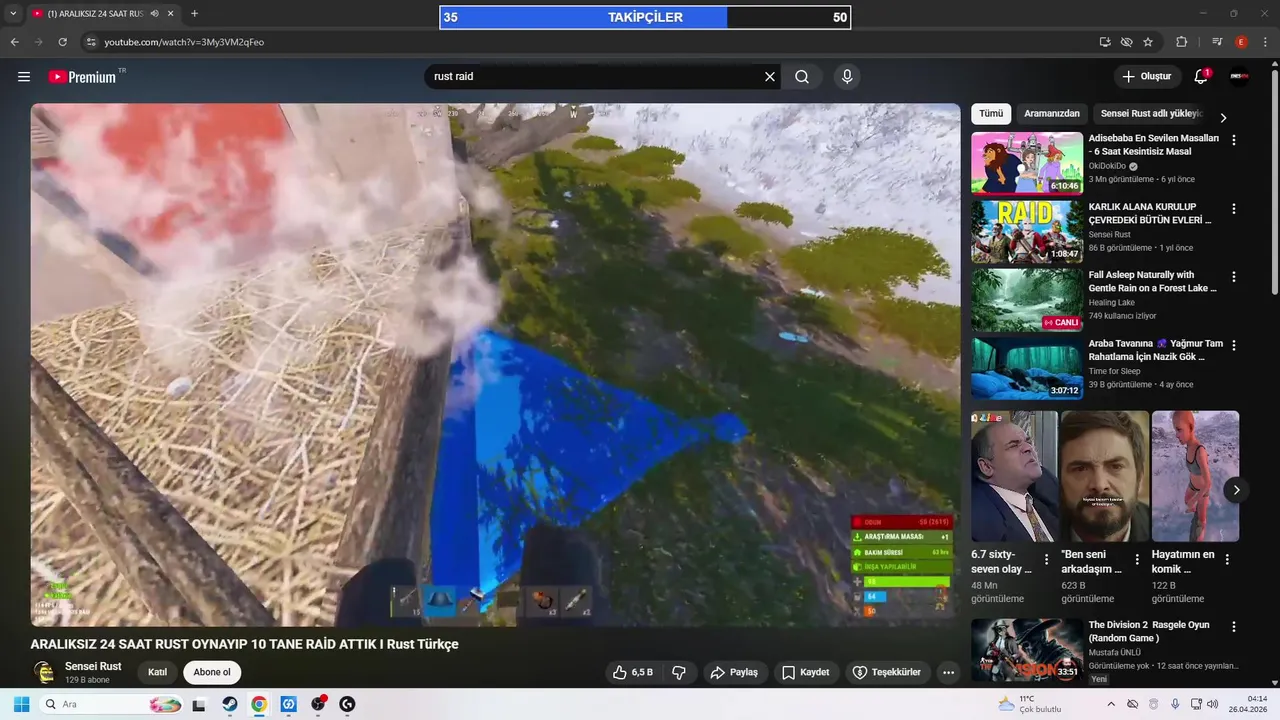
Task: Open options for The Division 2 video
Action: 1233,627
